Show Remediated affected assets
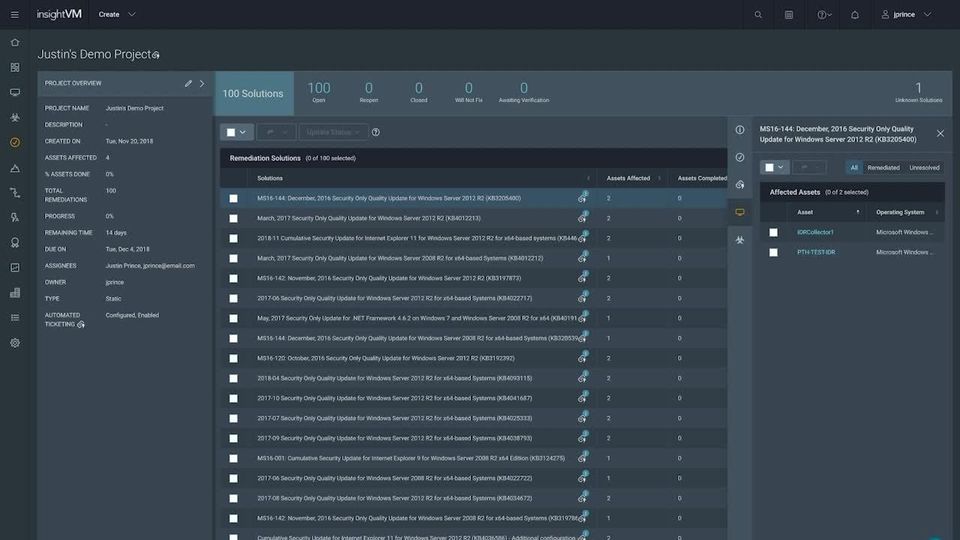Image resolution: width=960 pixels, height=540 pixels. click(x=883, y=168)
